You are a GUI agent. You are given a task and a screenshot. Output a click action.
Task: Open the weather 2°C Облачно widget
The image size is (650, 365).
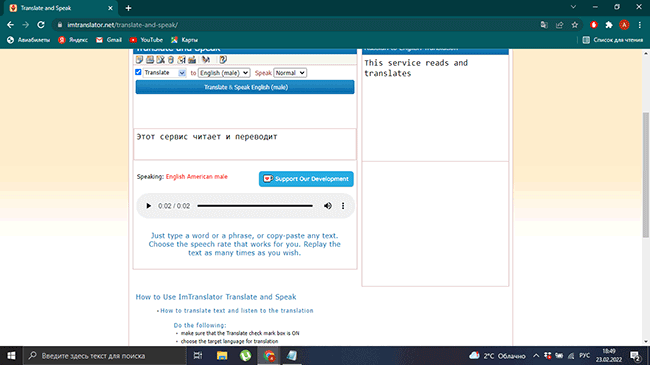497,356
